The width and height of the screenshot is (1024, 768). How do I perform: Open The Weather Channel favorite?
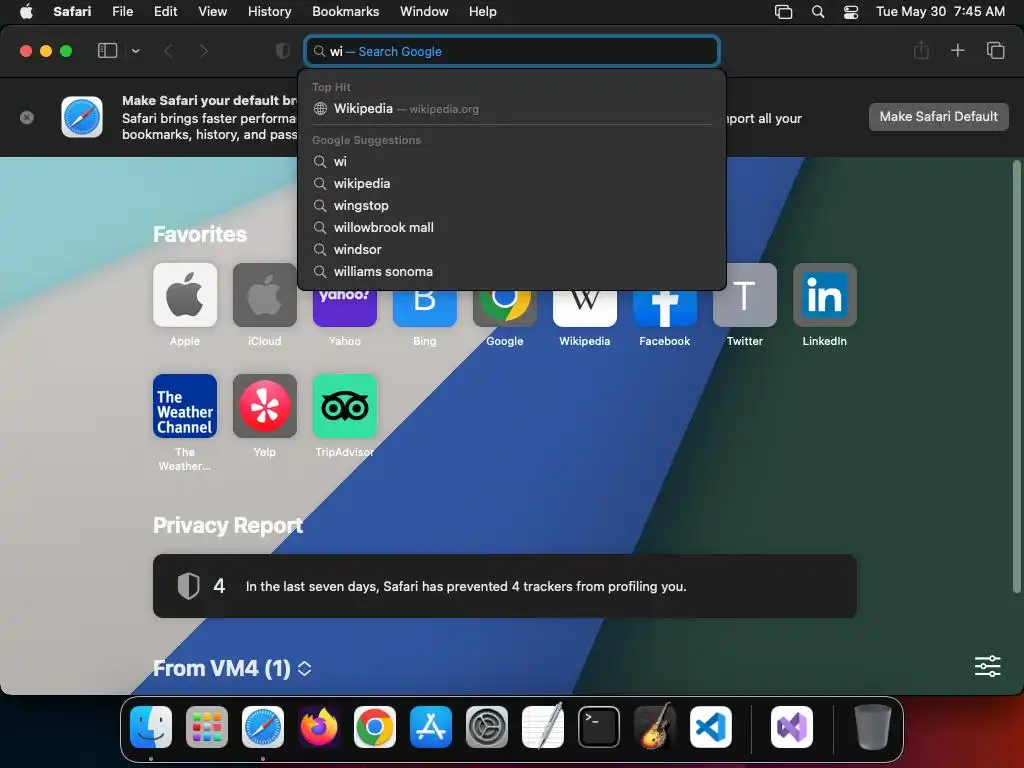[x=185, y=406]
